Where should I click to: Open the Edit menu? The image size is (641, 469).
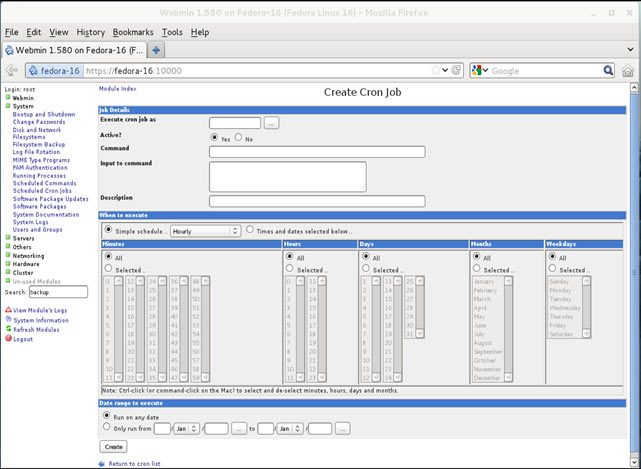(x=34, y=32)
